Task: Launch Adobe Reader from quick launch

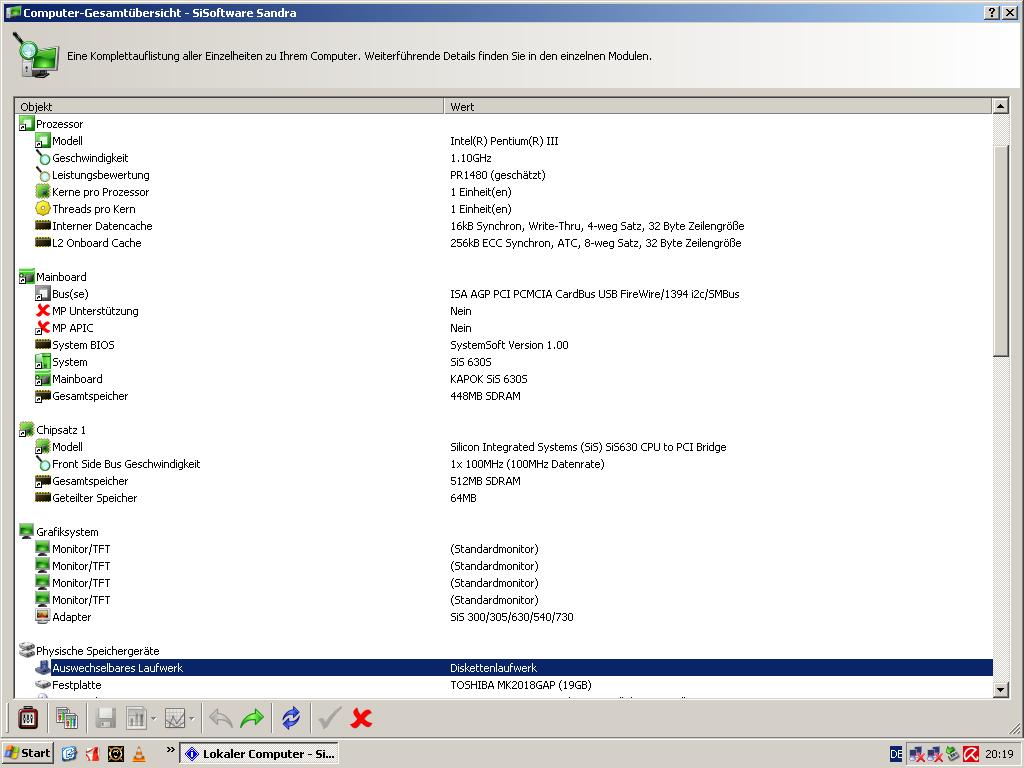Action: [92, 754]
